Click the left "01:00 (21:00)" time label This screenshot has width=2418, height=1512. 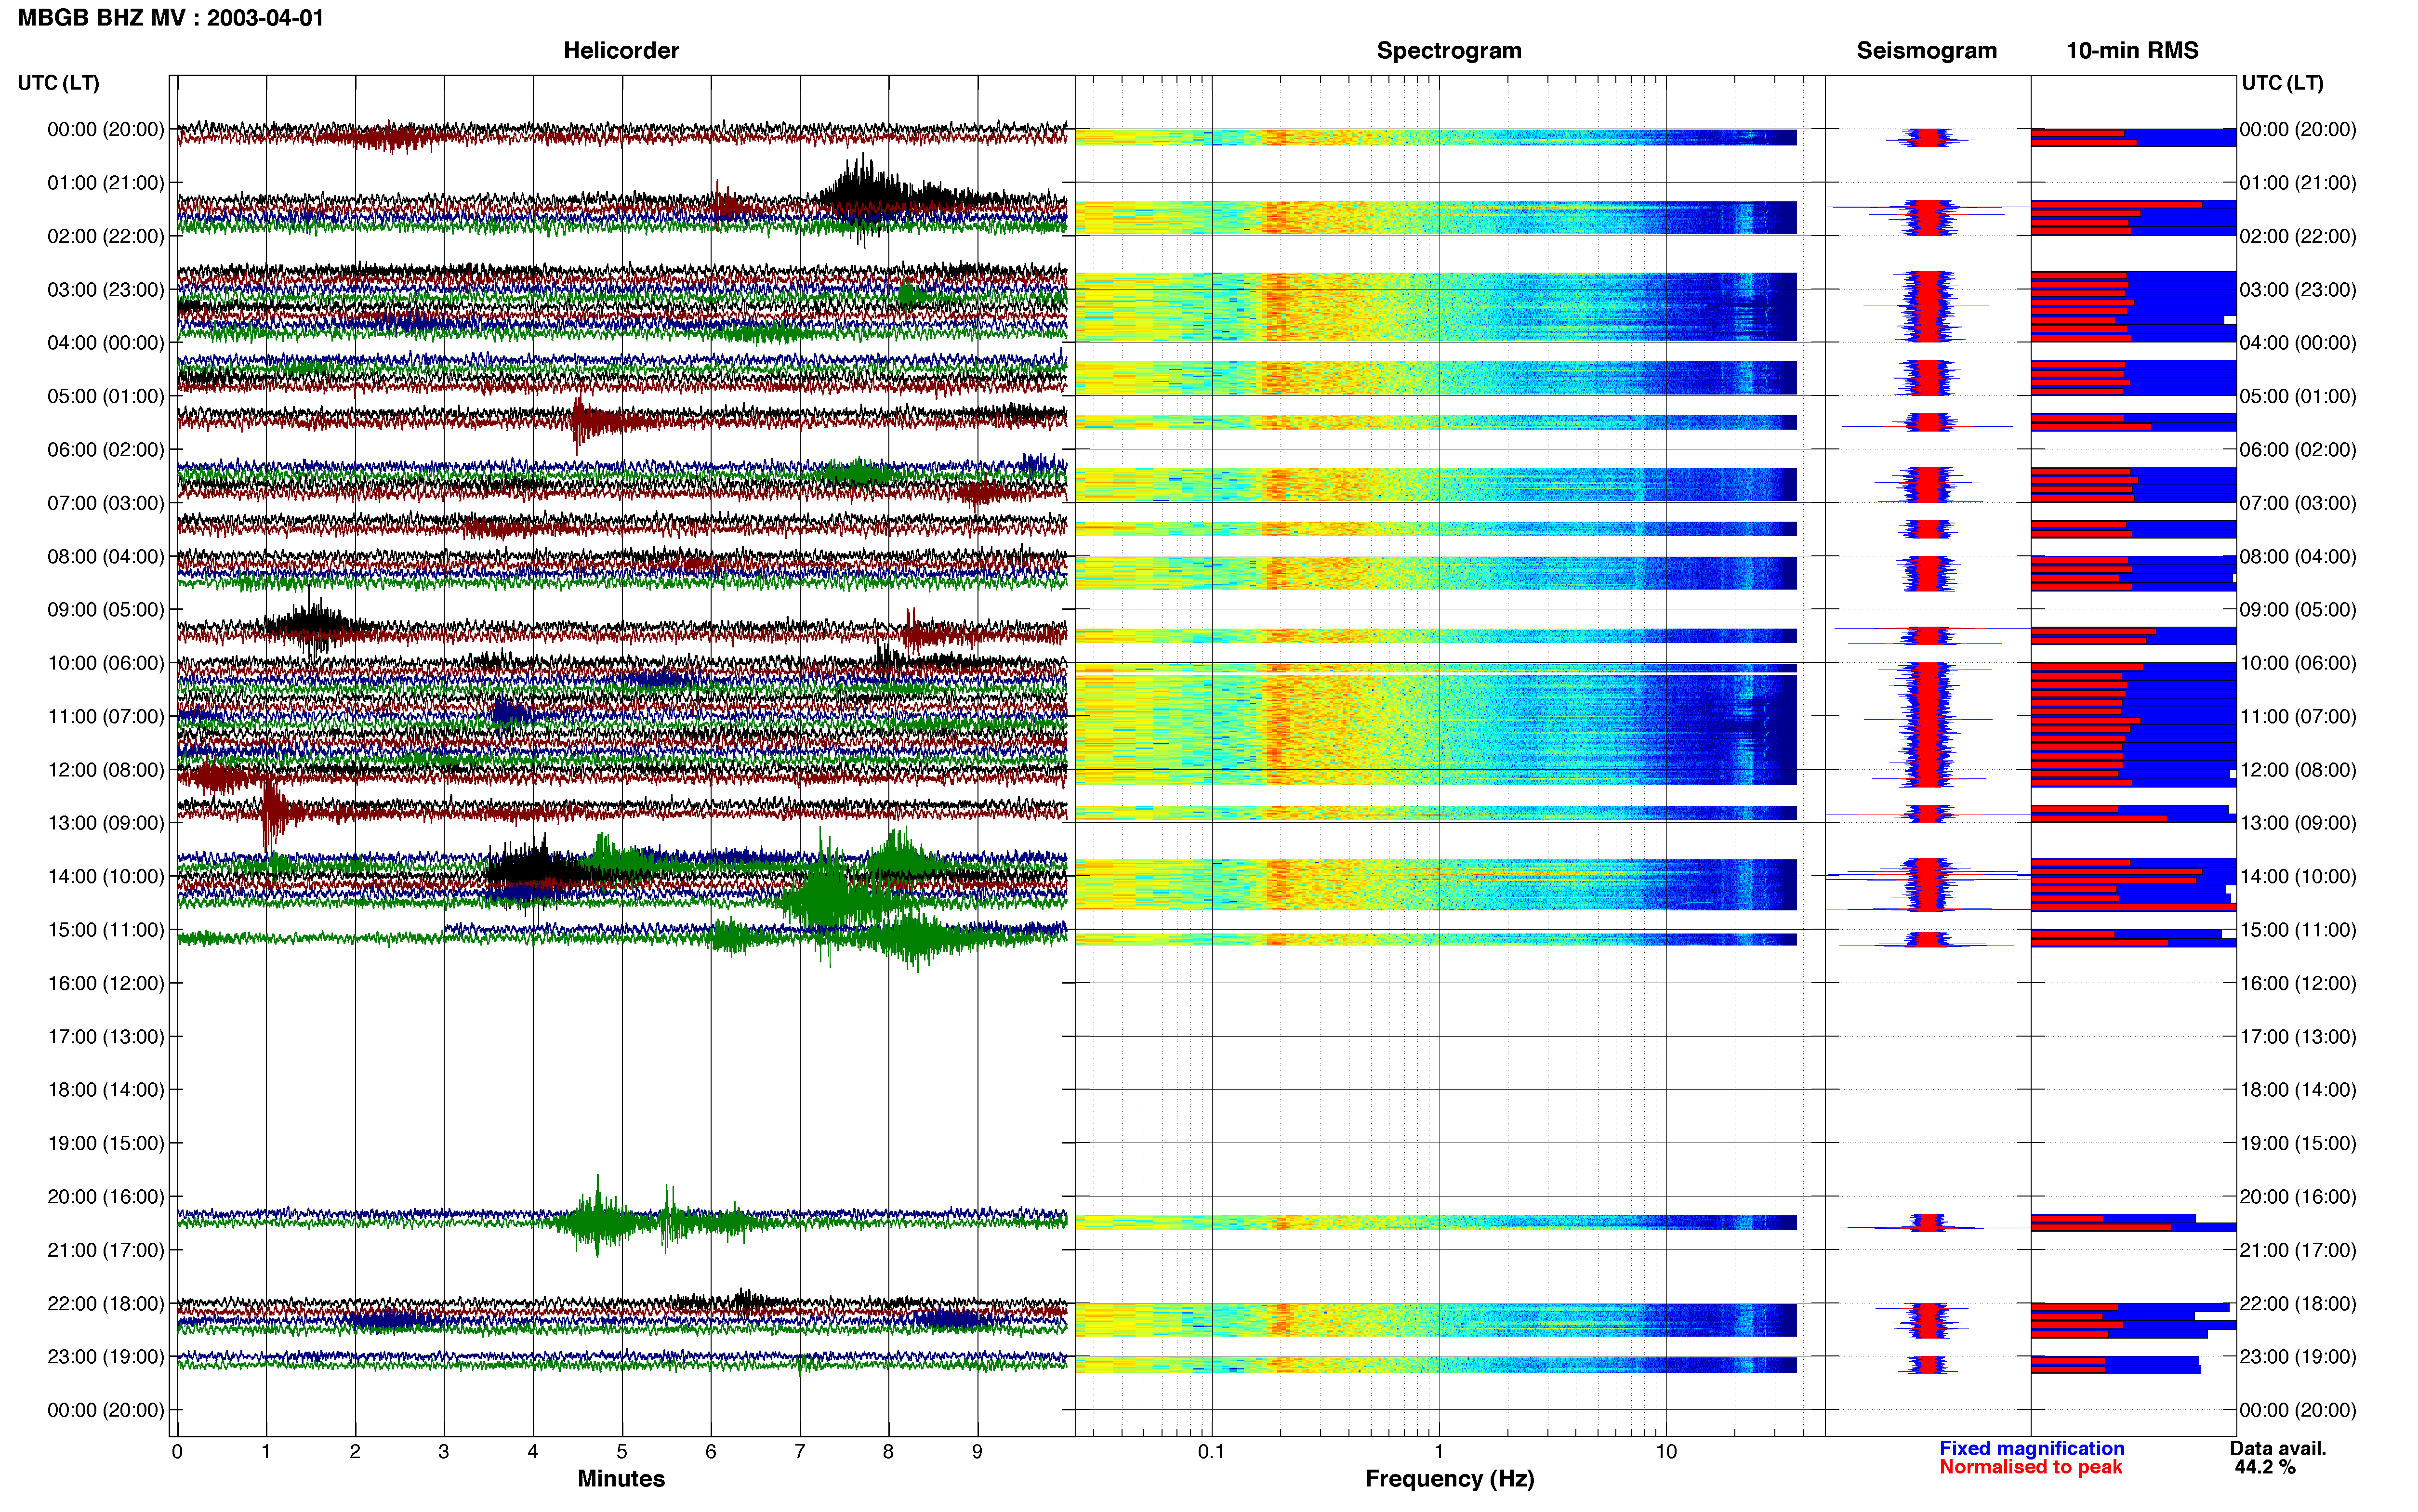(x=106, y=183)
